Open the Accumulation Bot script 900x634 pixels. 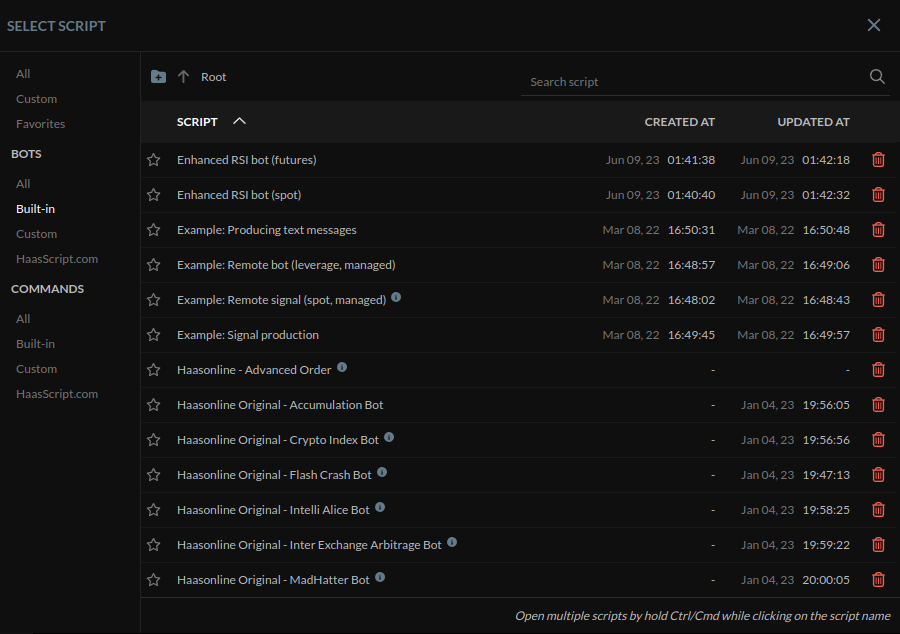279,404
